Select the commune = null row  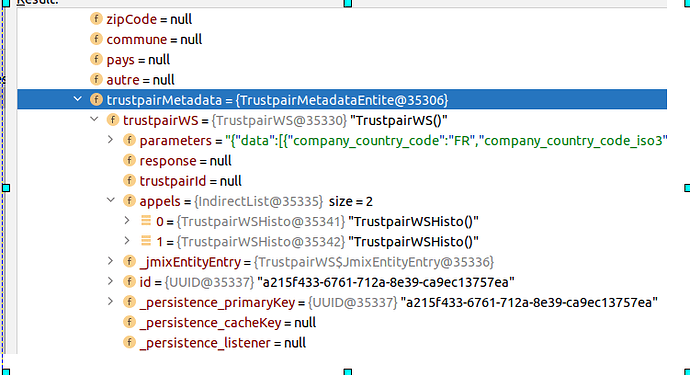pyautogui.click(x=154, y=40)
